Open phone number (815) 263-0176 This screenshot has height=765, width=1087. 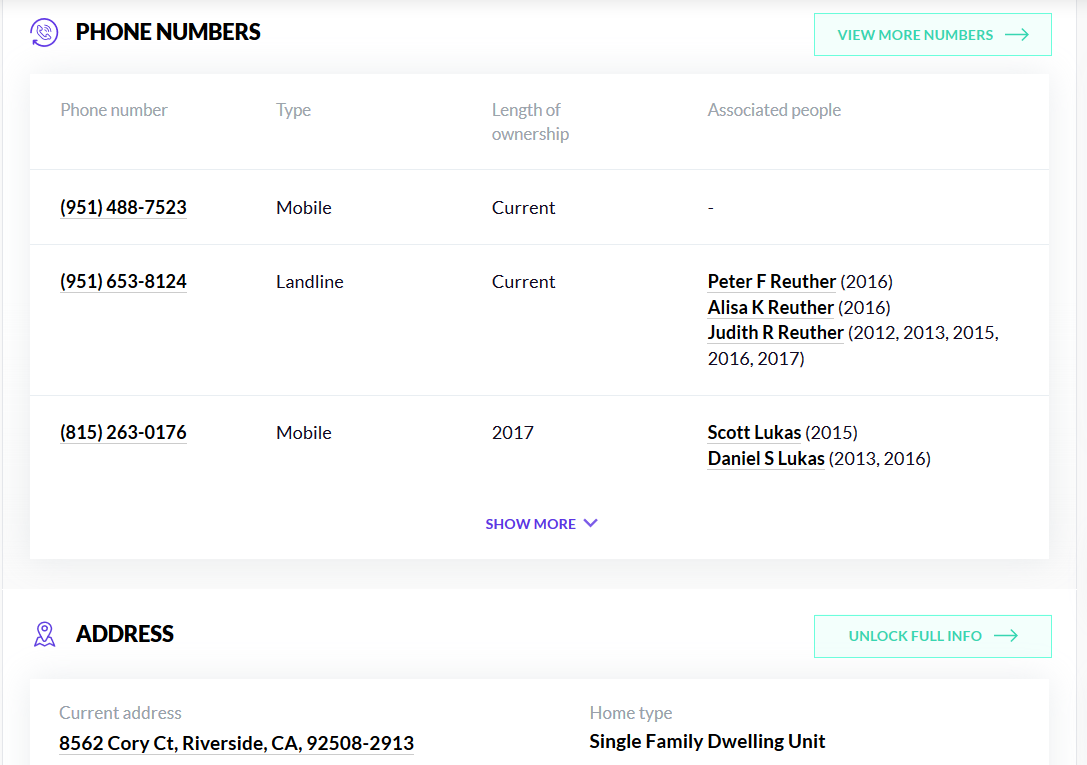(123, 432)
